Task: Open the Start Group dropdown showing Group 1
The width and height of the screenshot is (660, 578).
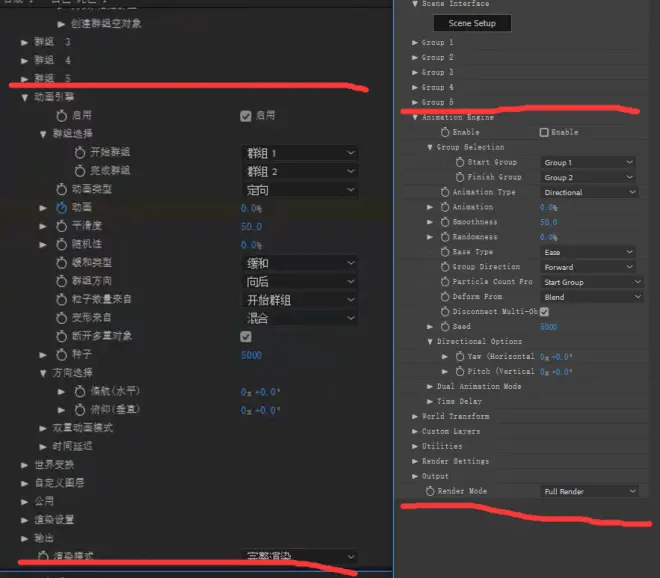Action: pyautogui.click(x=588, y=162)
